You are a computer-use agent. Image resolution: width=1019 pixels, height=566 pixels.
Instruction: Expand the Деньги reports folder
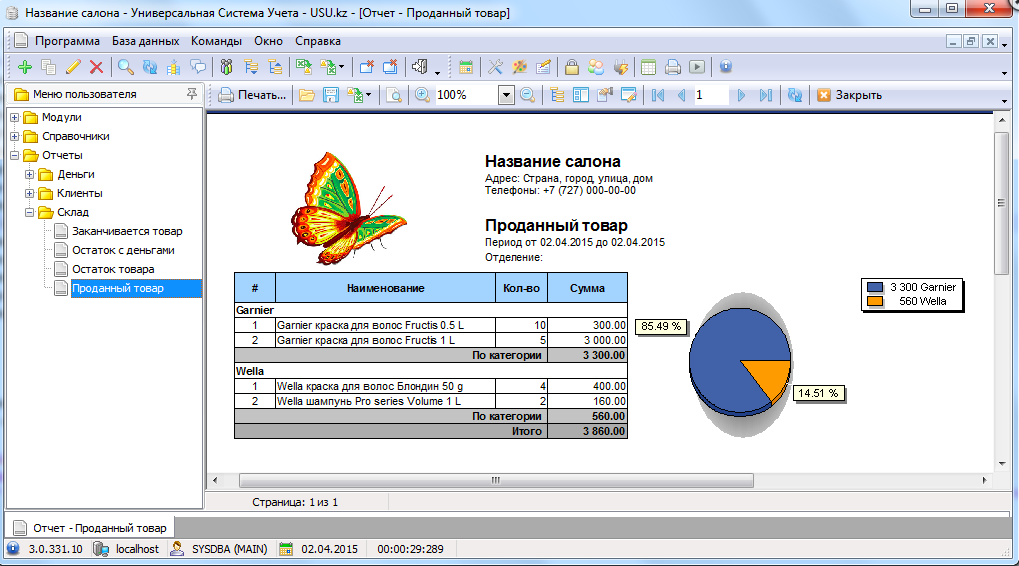click(x=29, y=174)
